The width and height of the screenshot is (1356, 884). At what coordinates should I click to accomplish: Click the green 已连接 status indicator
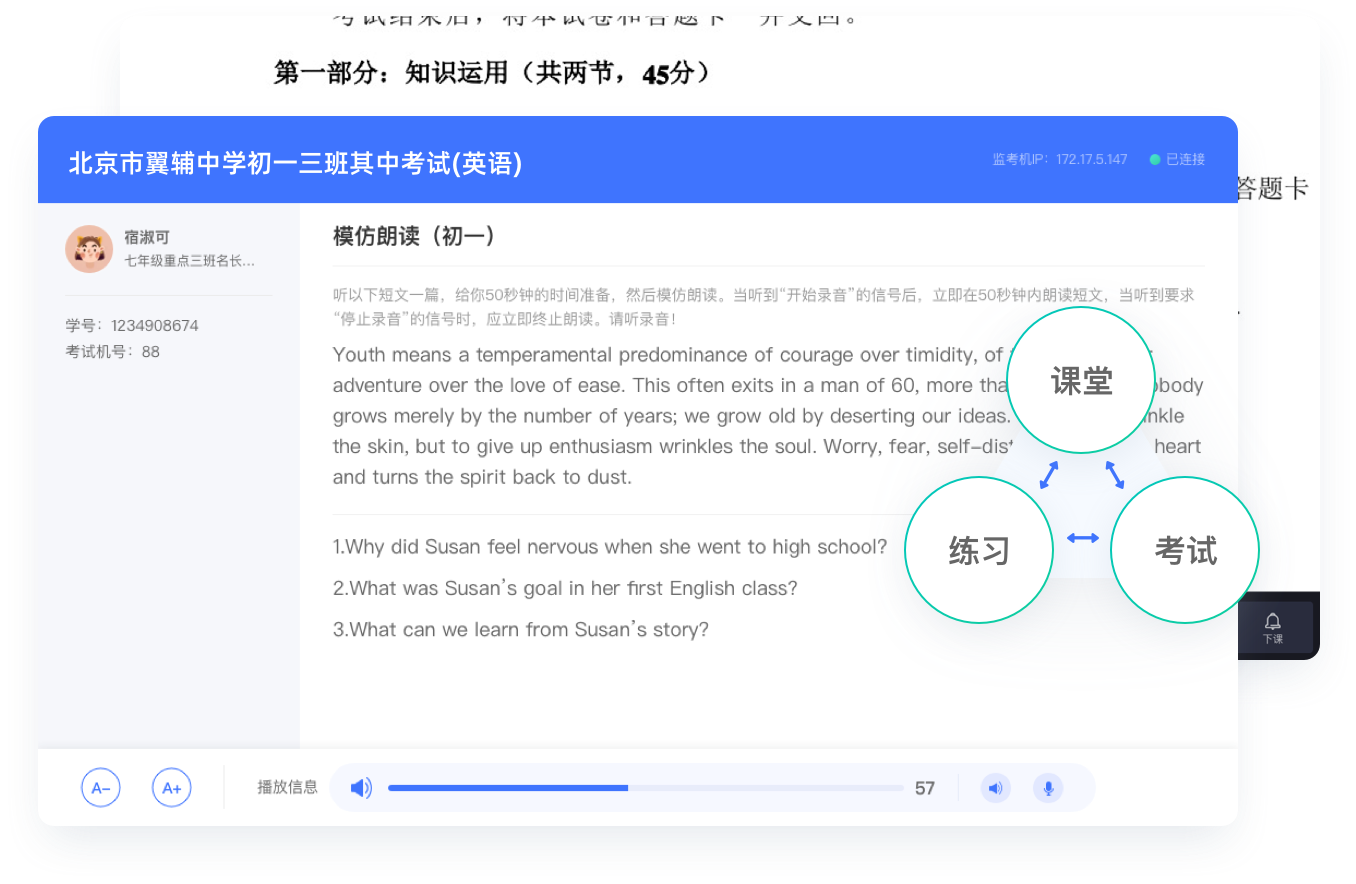click(1177, 160)
